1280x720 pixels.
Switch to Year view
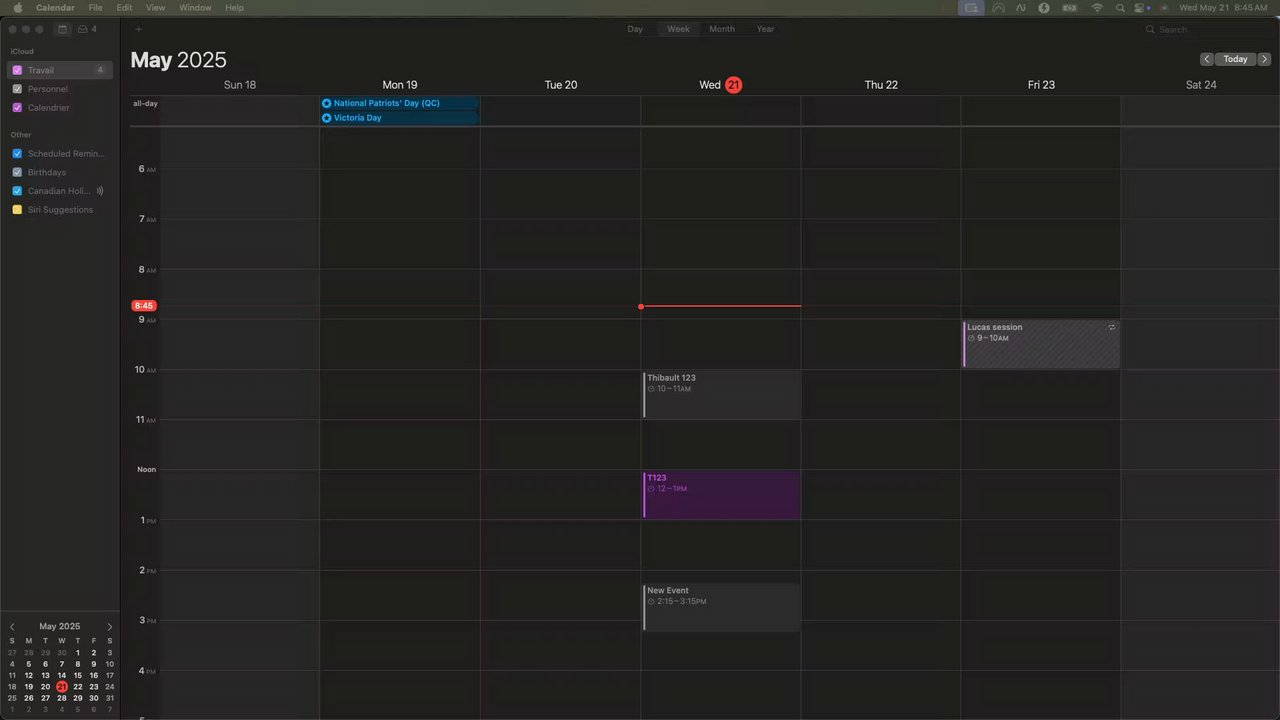pyautogui.click(x=765, y=29)
